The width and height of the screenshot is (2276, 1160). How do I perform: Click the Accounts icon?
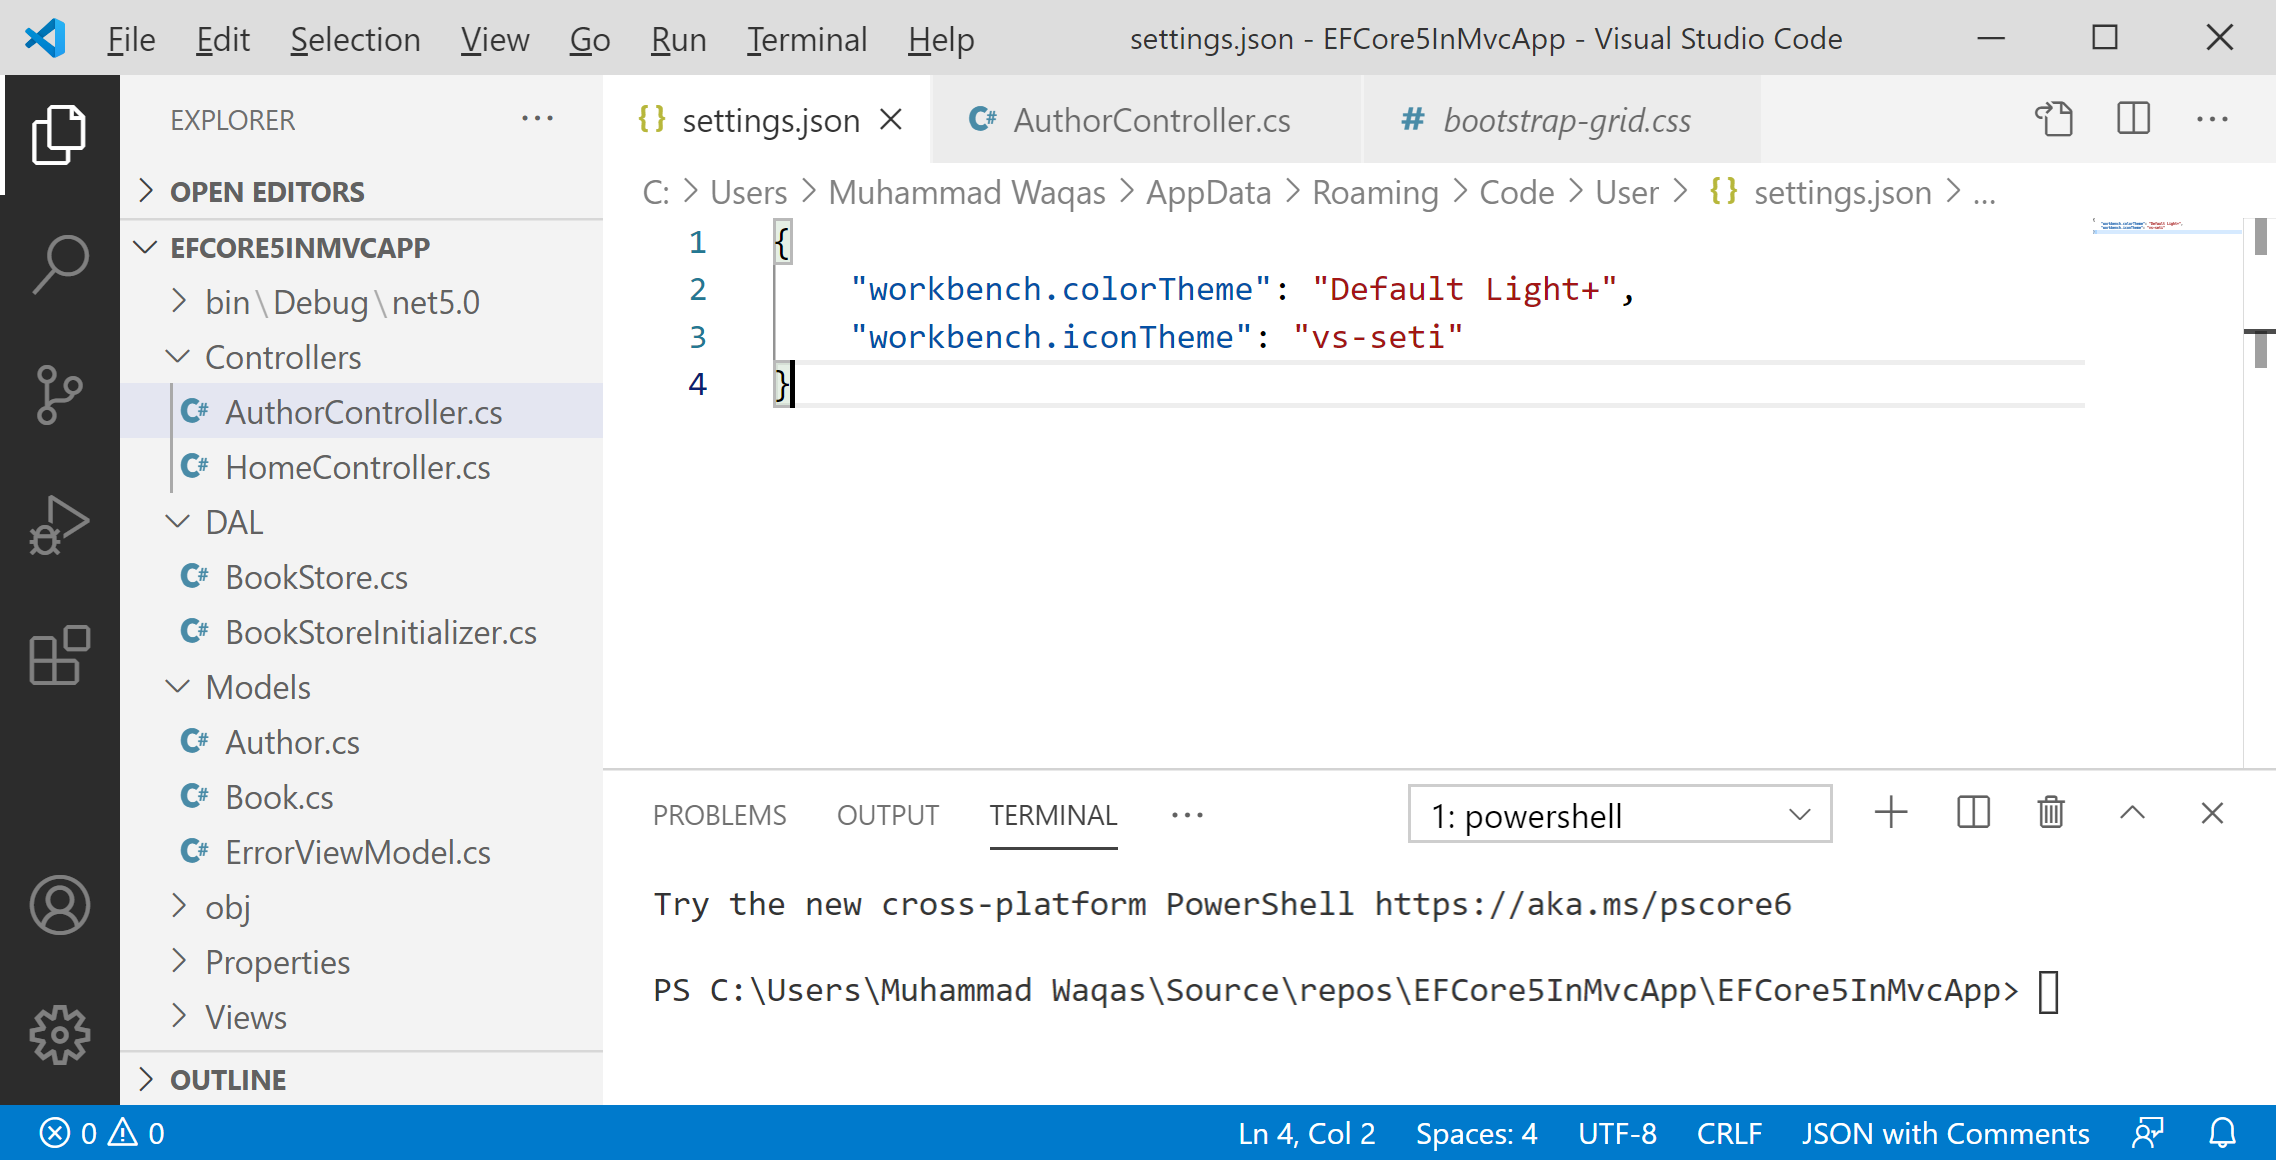(x=60, y=905)
